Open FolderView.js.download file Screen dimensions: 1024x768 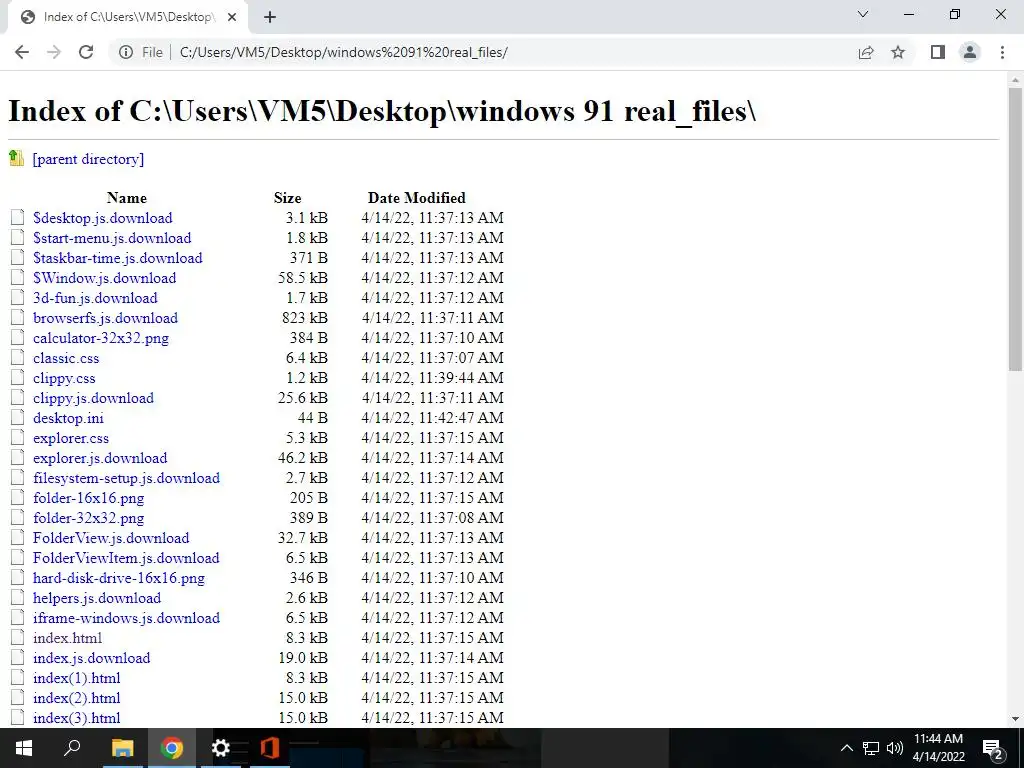click(111, 538)
